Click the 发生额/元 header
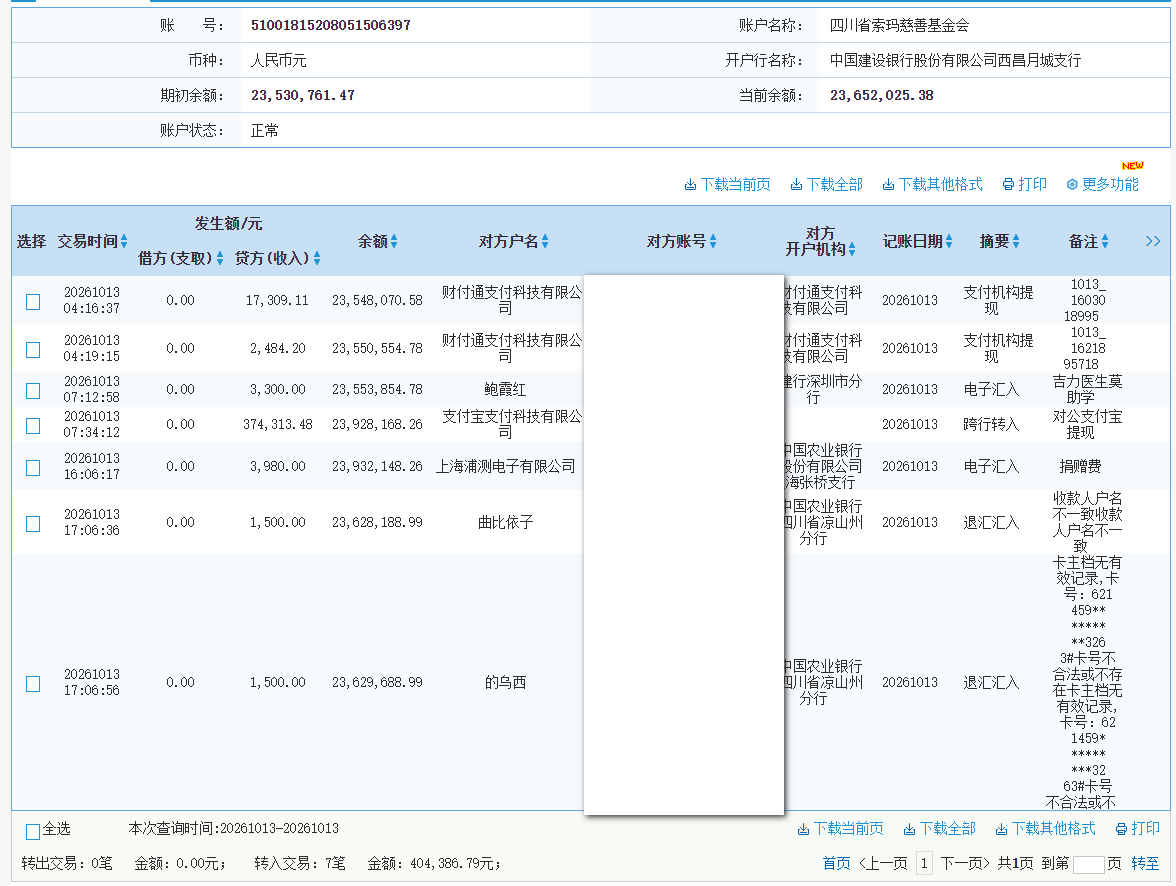 (229, 224)
